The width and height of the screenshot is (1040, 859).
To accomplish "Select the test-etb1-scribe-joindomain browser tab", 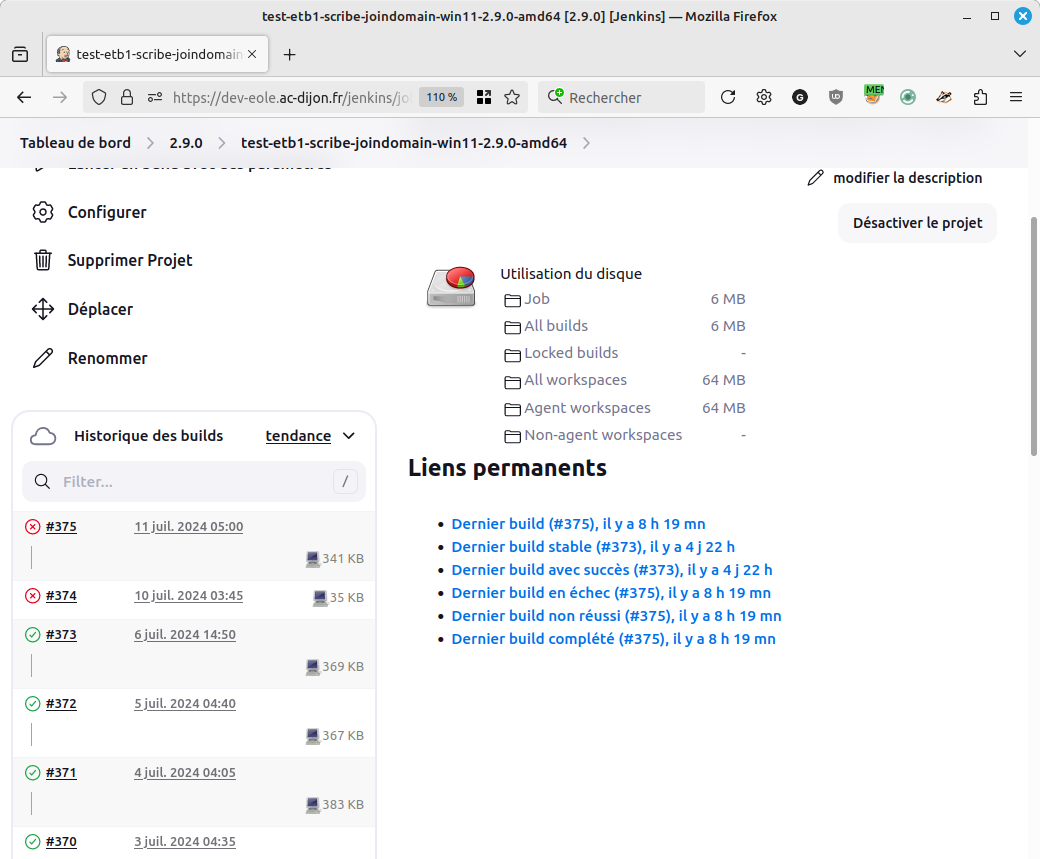I will (157, 54).
